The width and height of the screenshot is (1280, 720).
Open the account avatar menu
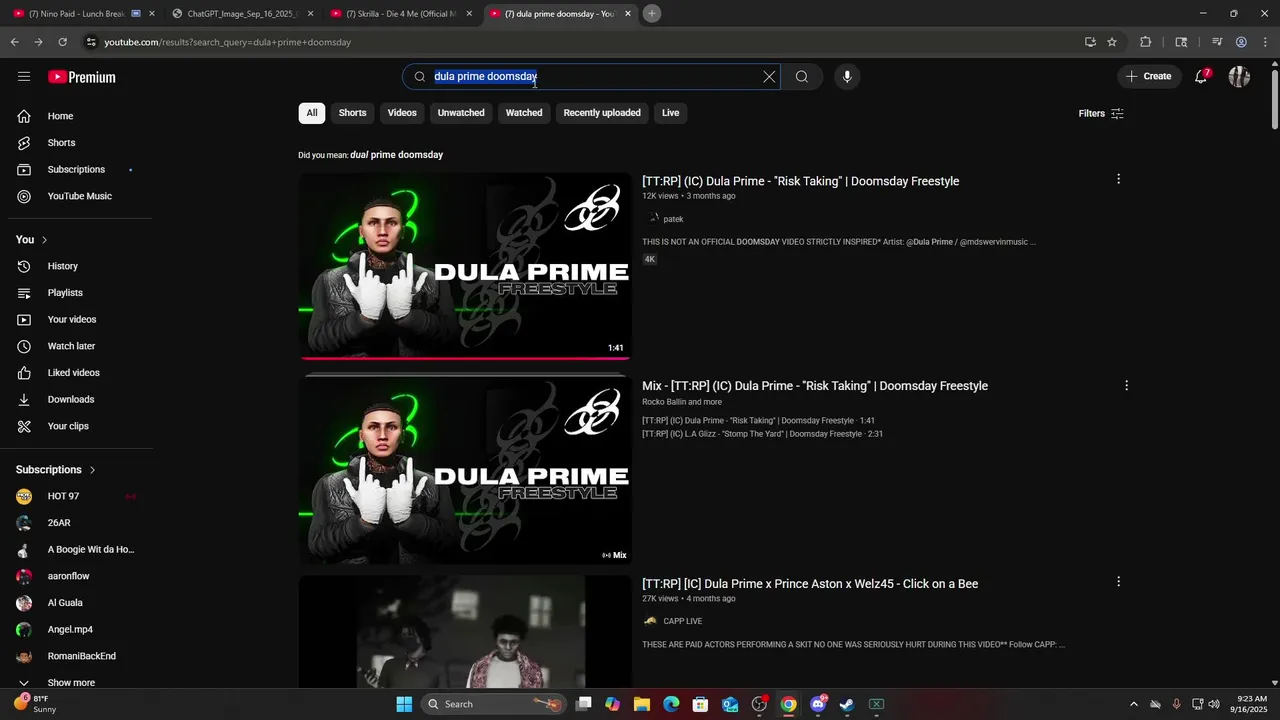[1239, 77]
